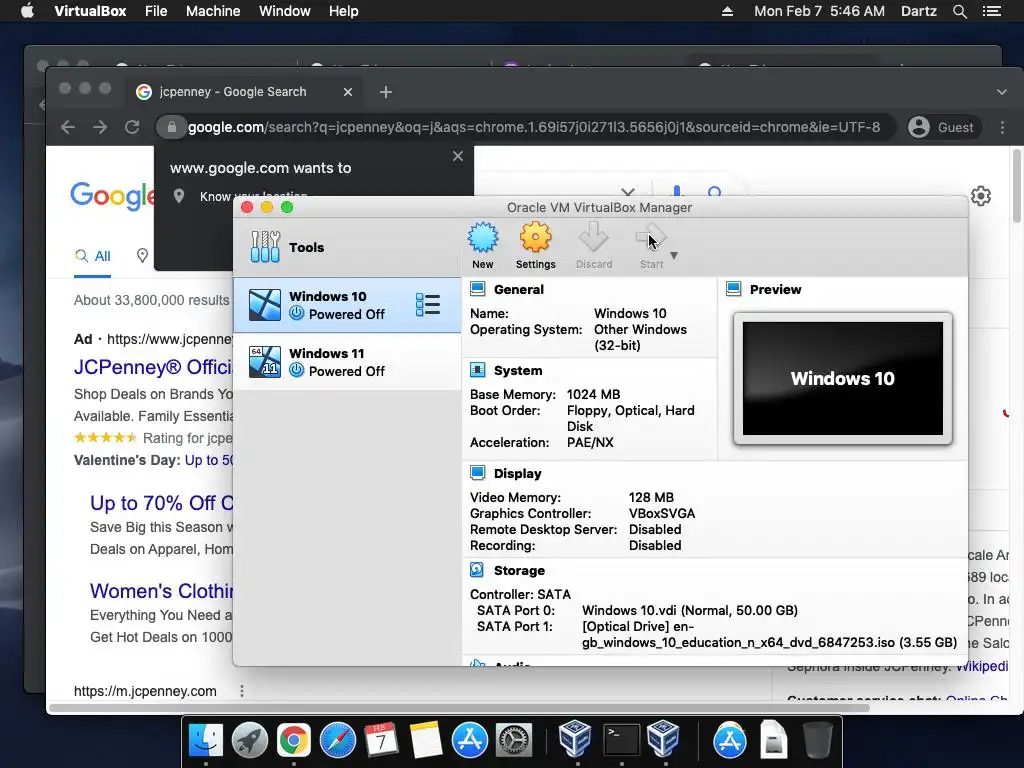
Task: Open the Women's Clothing link
Action: (161, 590)
